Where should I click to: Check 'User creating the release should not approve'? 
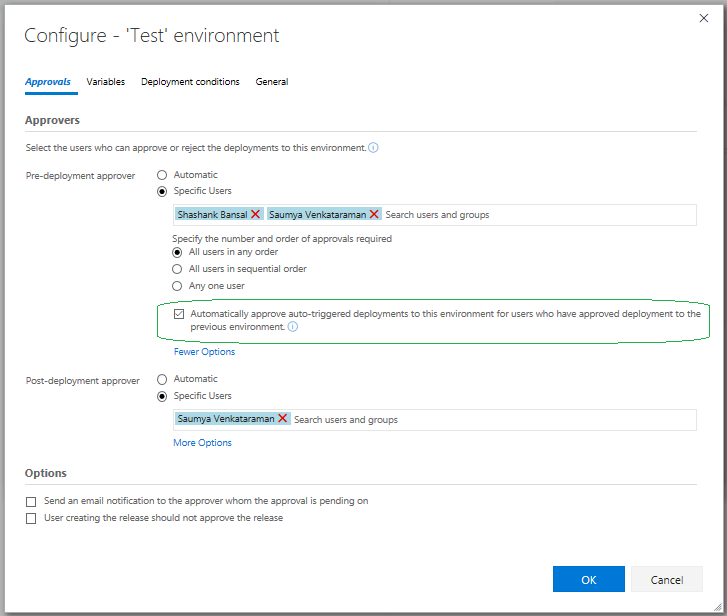[32, 518]
